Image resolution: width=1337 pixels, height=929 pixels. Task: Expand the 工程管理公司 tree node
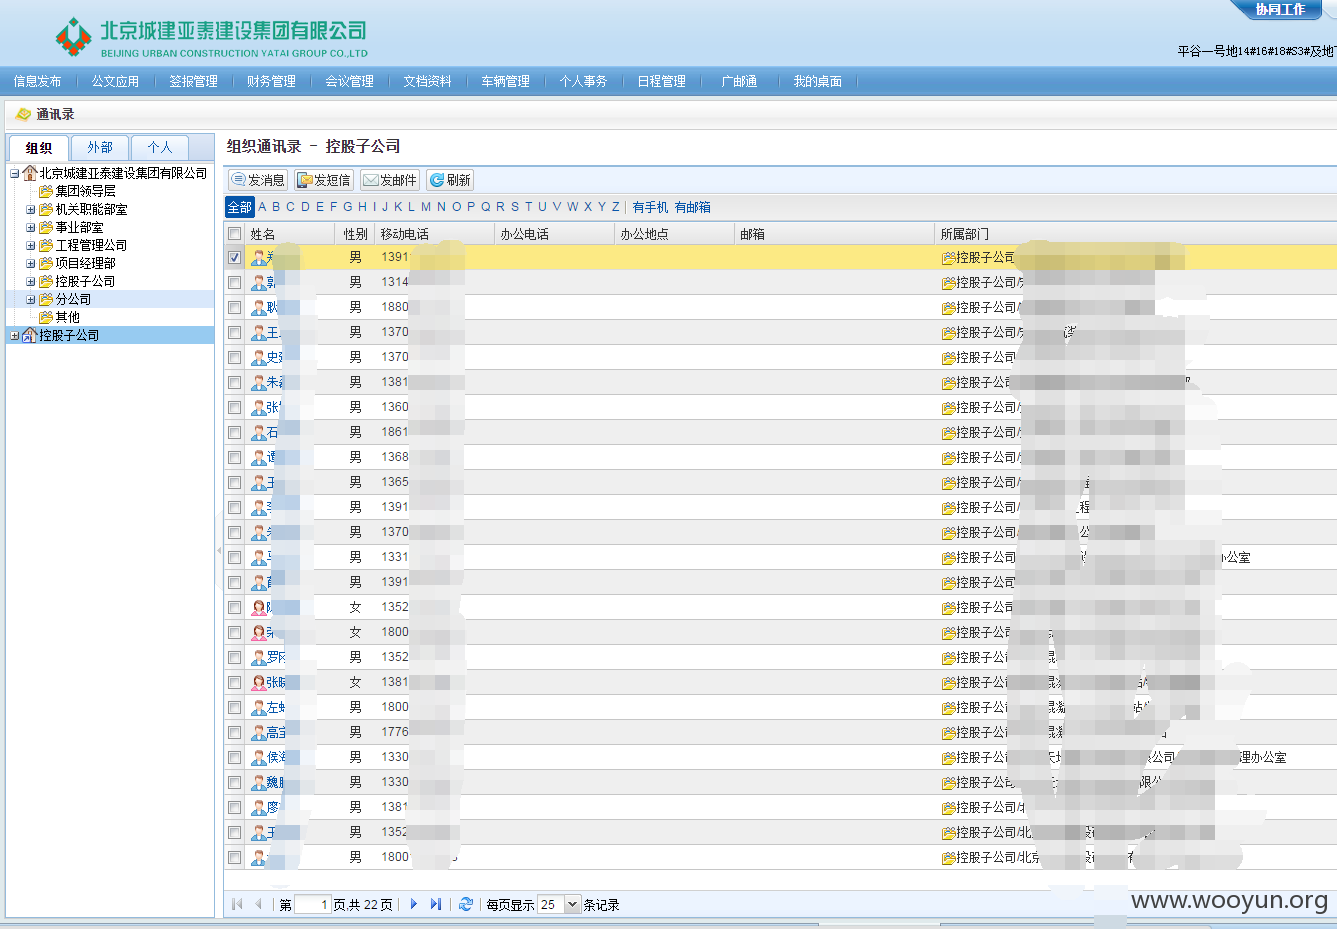coord(31,246)
